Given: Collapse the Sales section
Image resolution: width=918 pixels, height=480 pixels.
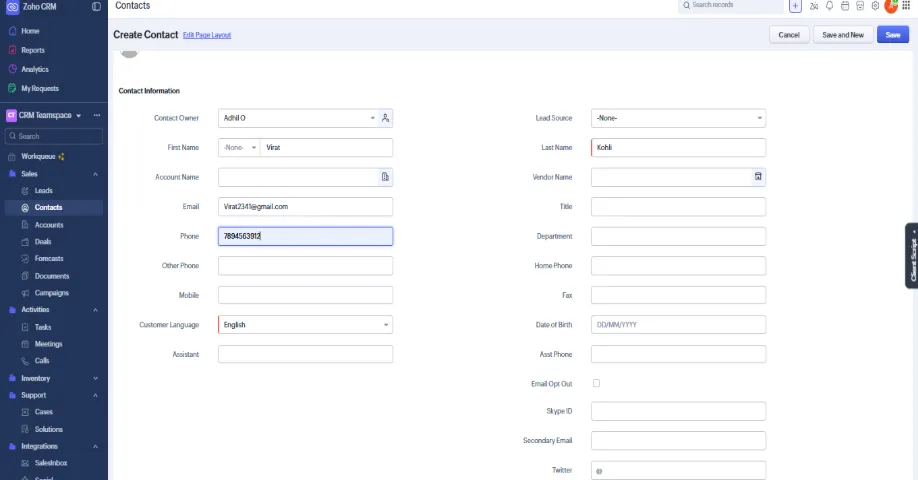Looking at the screenshot, I should pyautogui.click(x=95, y=174).
